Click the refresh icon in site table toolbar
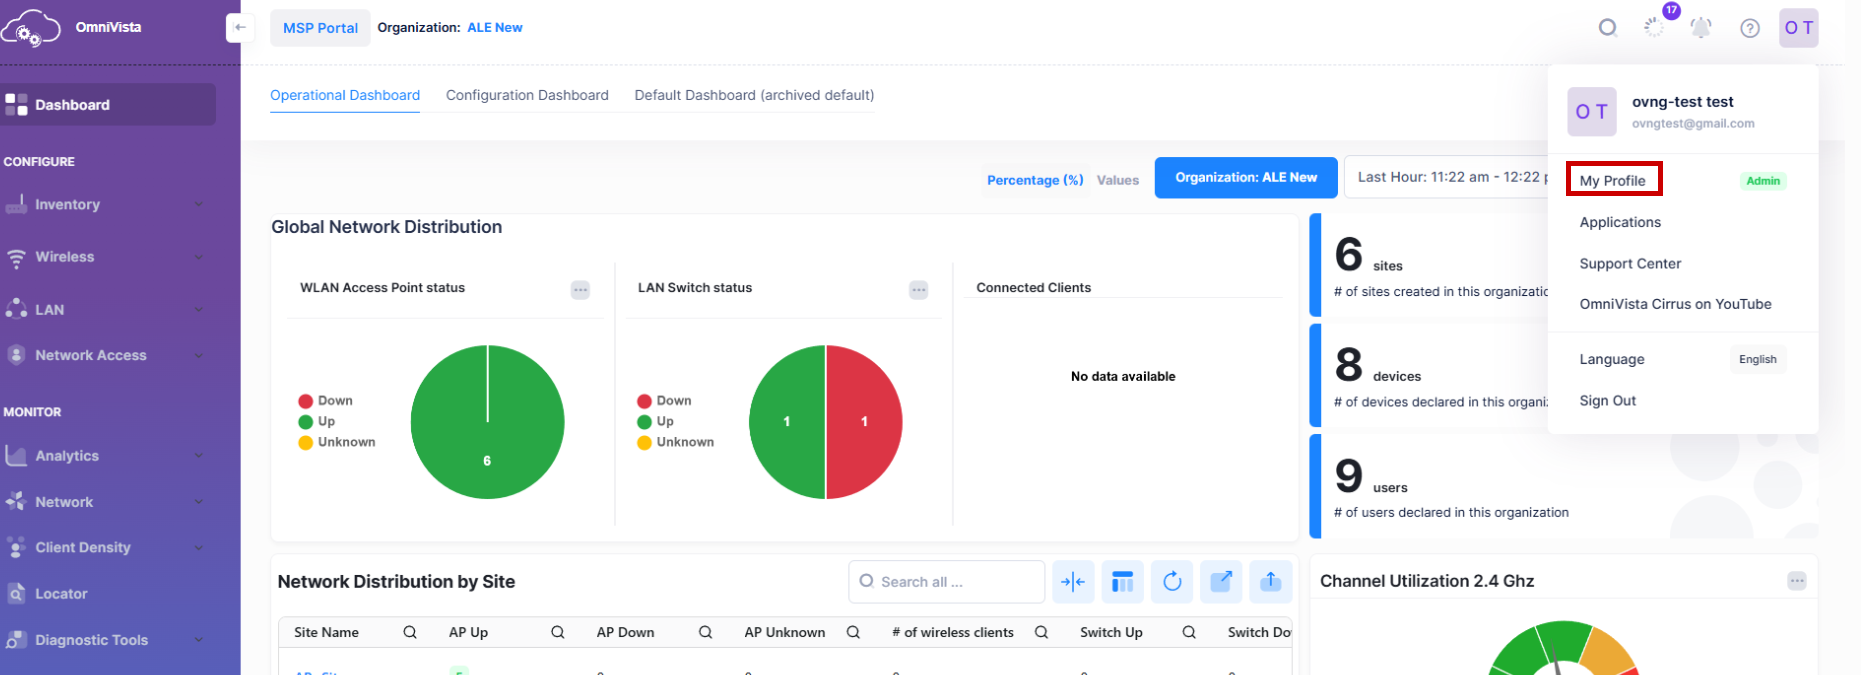Viewport: 1861px width, 675px height. (1172, 582)
